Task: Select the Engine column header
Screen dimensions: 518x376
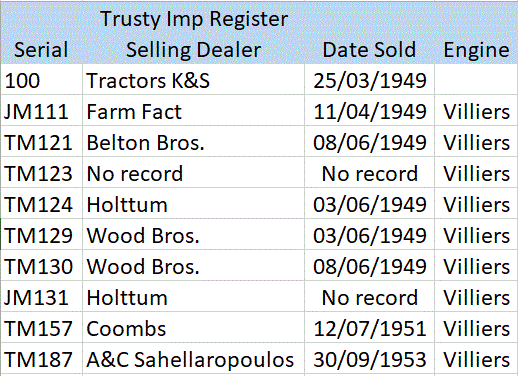Action: point(476,50)
